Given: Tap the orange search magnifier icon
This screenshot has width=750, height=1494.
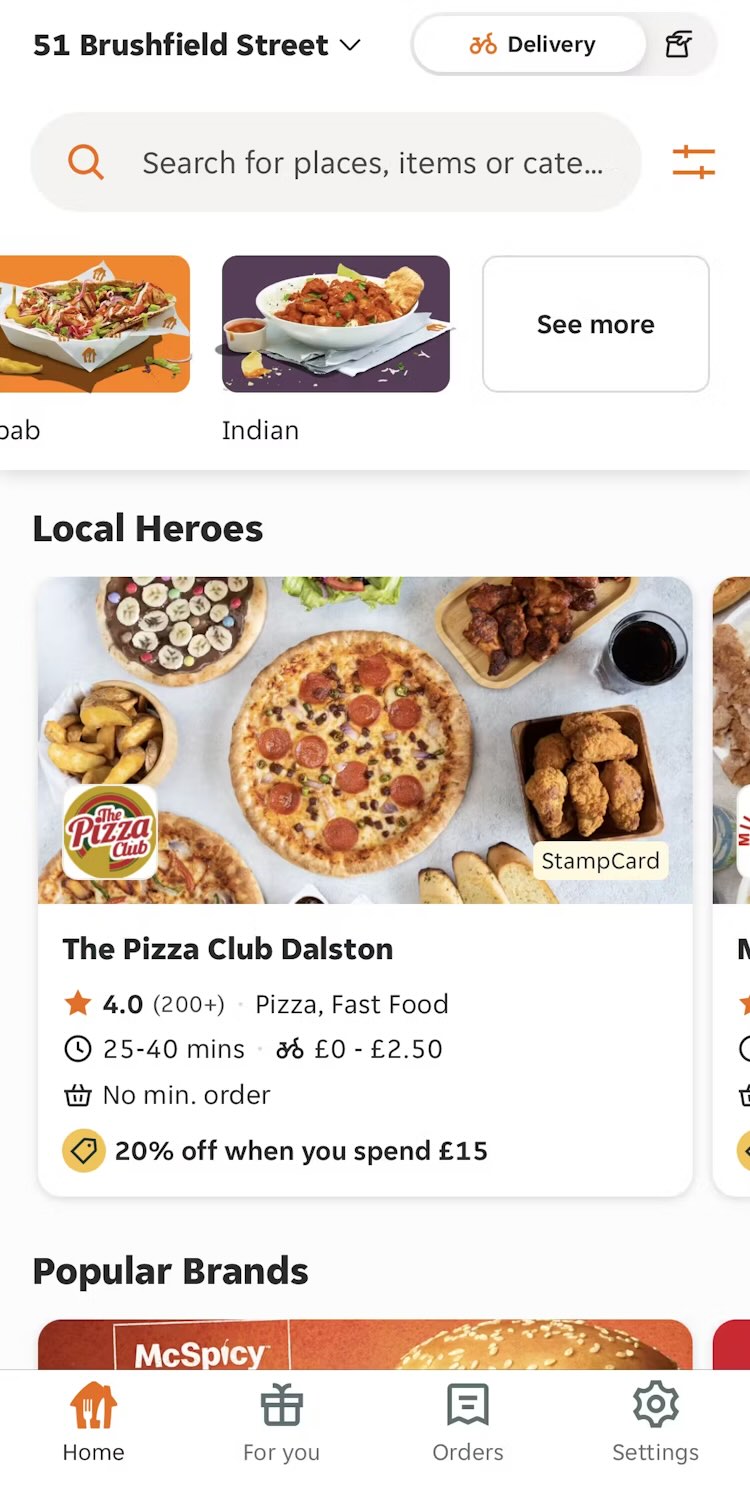Looking at the screenshot, I should [86, 162].
